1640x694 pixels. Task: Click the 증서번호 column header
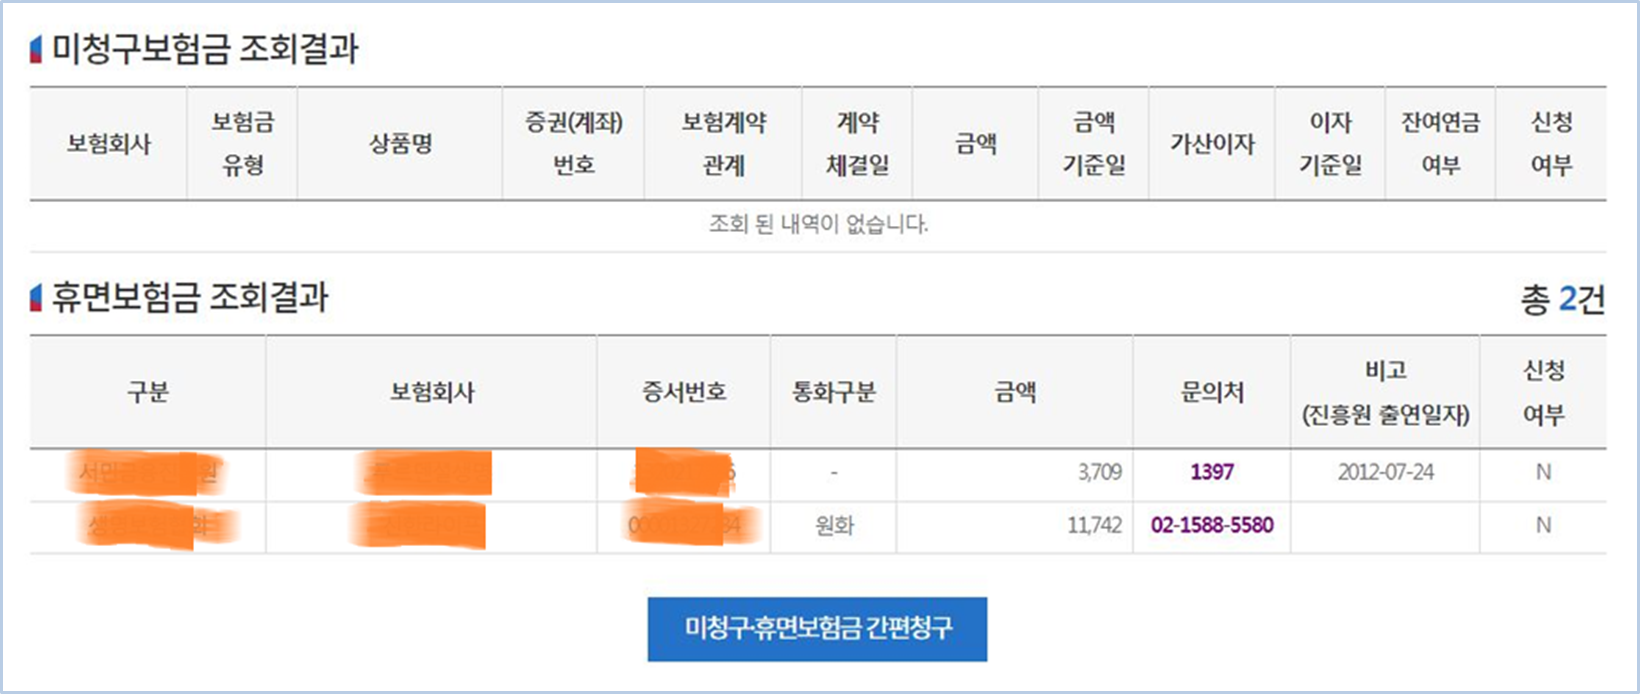[683, 391]
